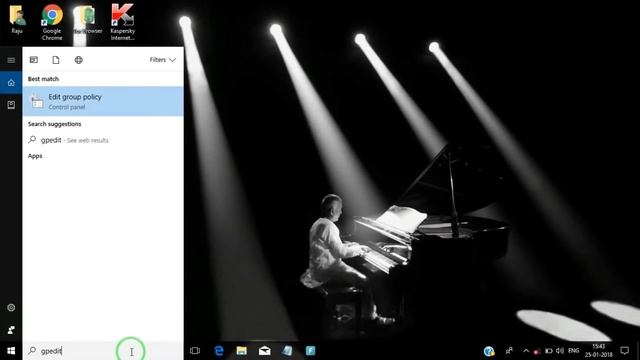Show hidden system tray icons
This screenshot has width=640, height=360.
(x=526, y=351)
